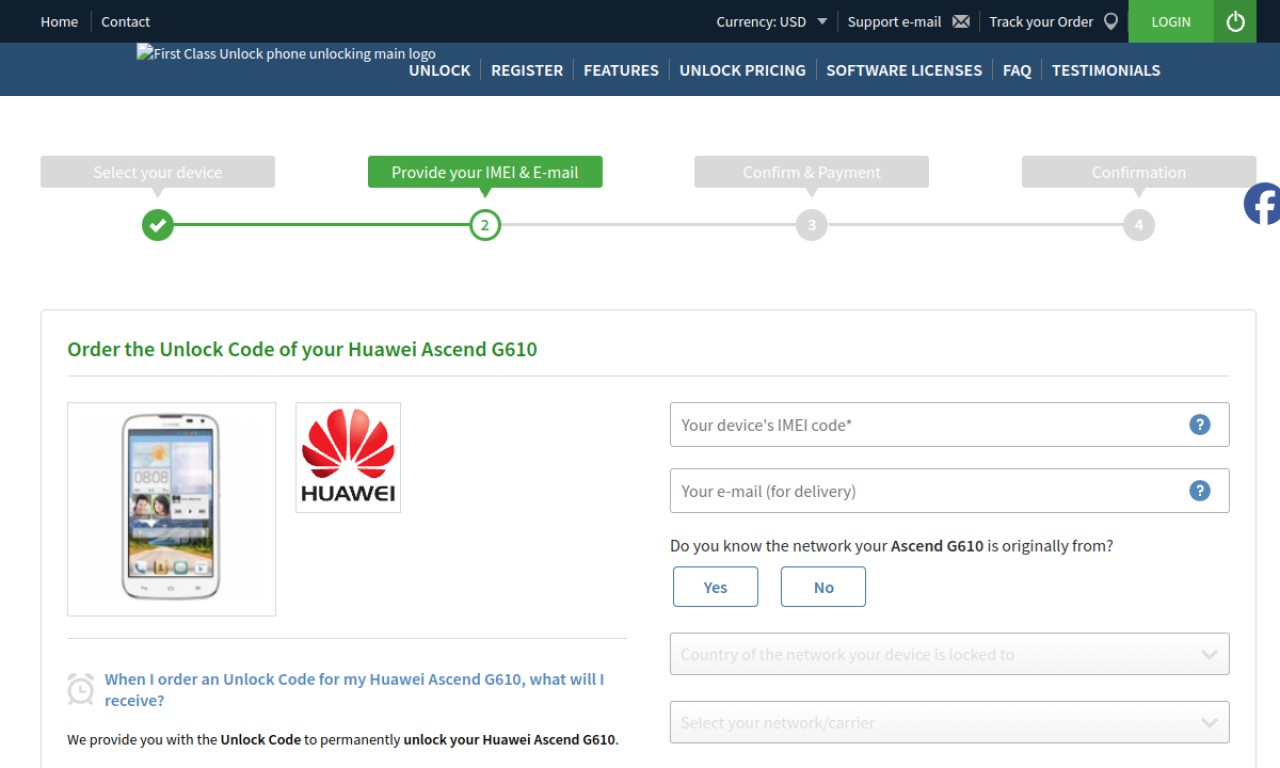Answer Yes to knowing the original network
Screen dimensions: 1280x768
click(x=715, y=587)
